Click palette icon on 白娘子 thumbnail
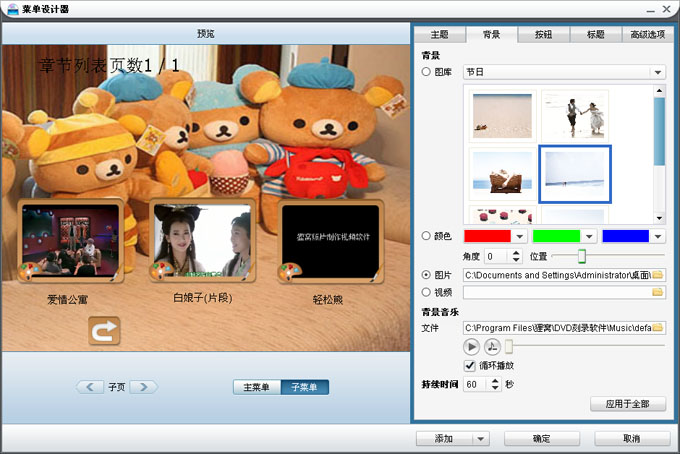The image size is (680, 454). 160,271
